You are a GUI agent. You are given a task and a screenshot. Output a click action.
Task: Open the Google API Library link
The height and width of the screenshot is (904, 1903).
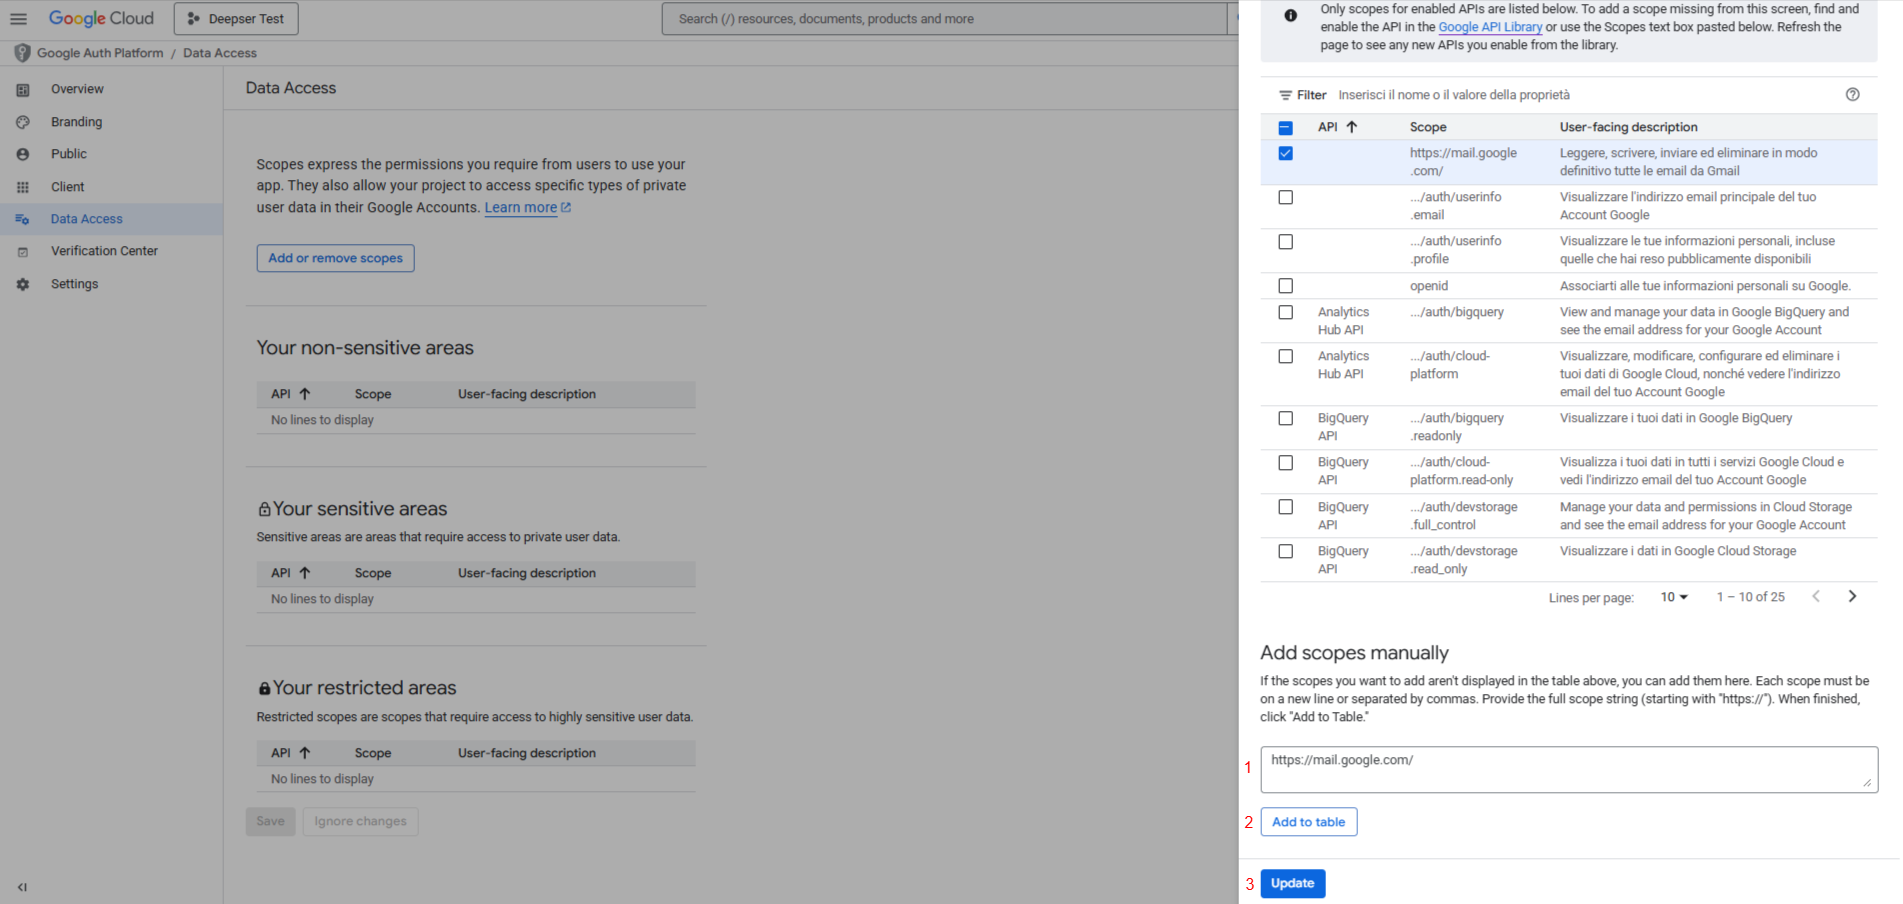[x=1490, y=27]
